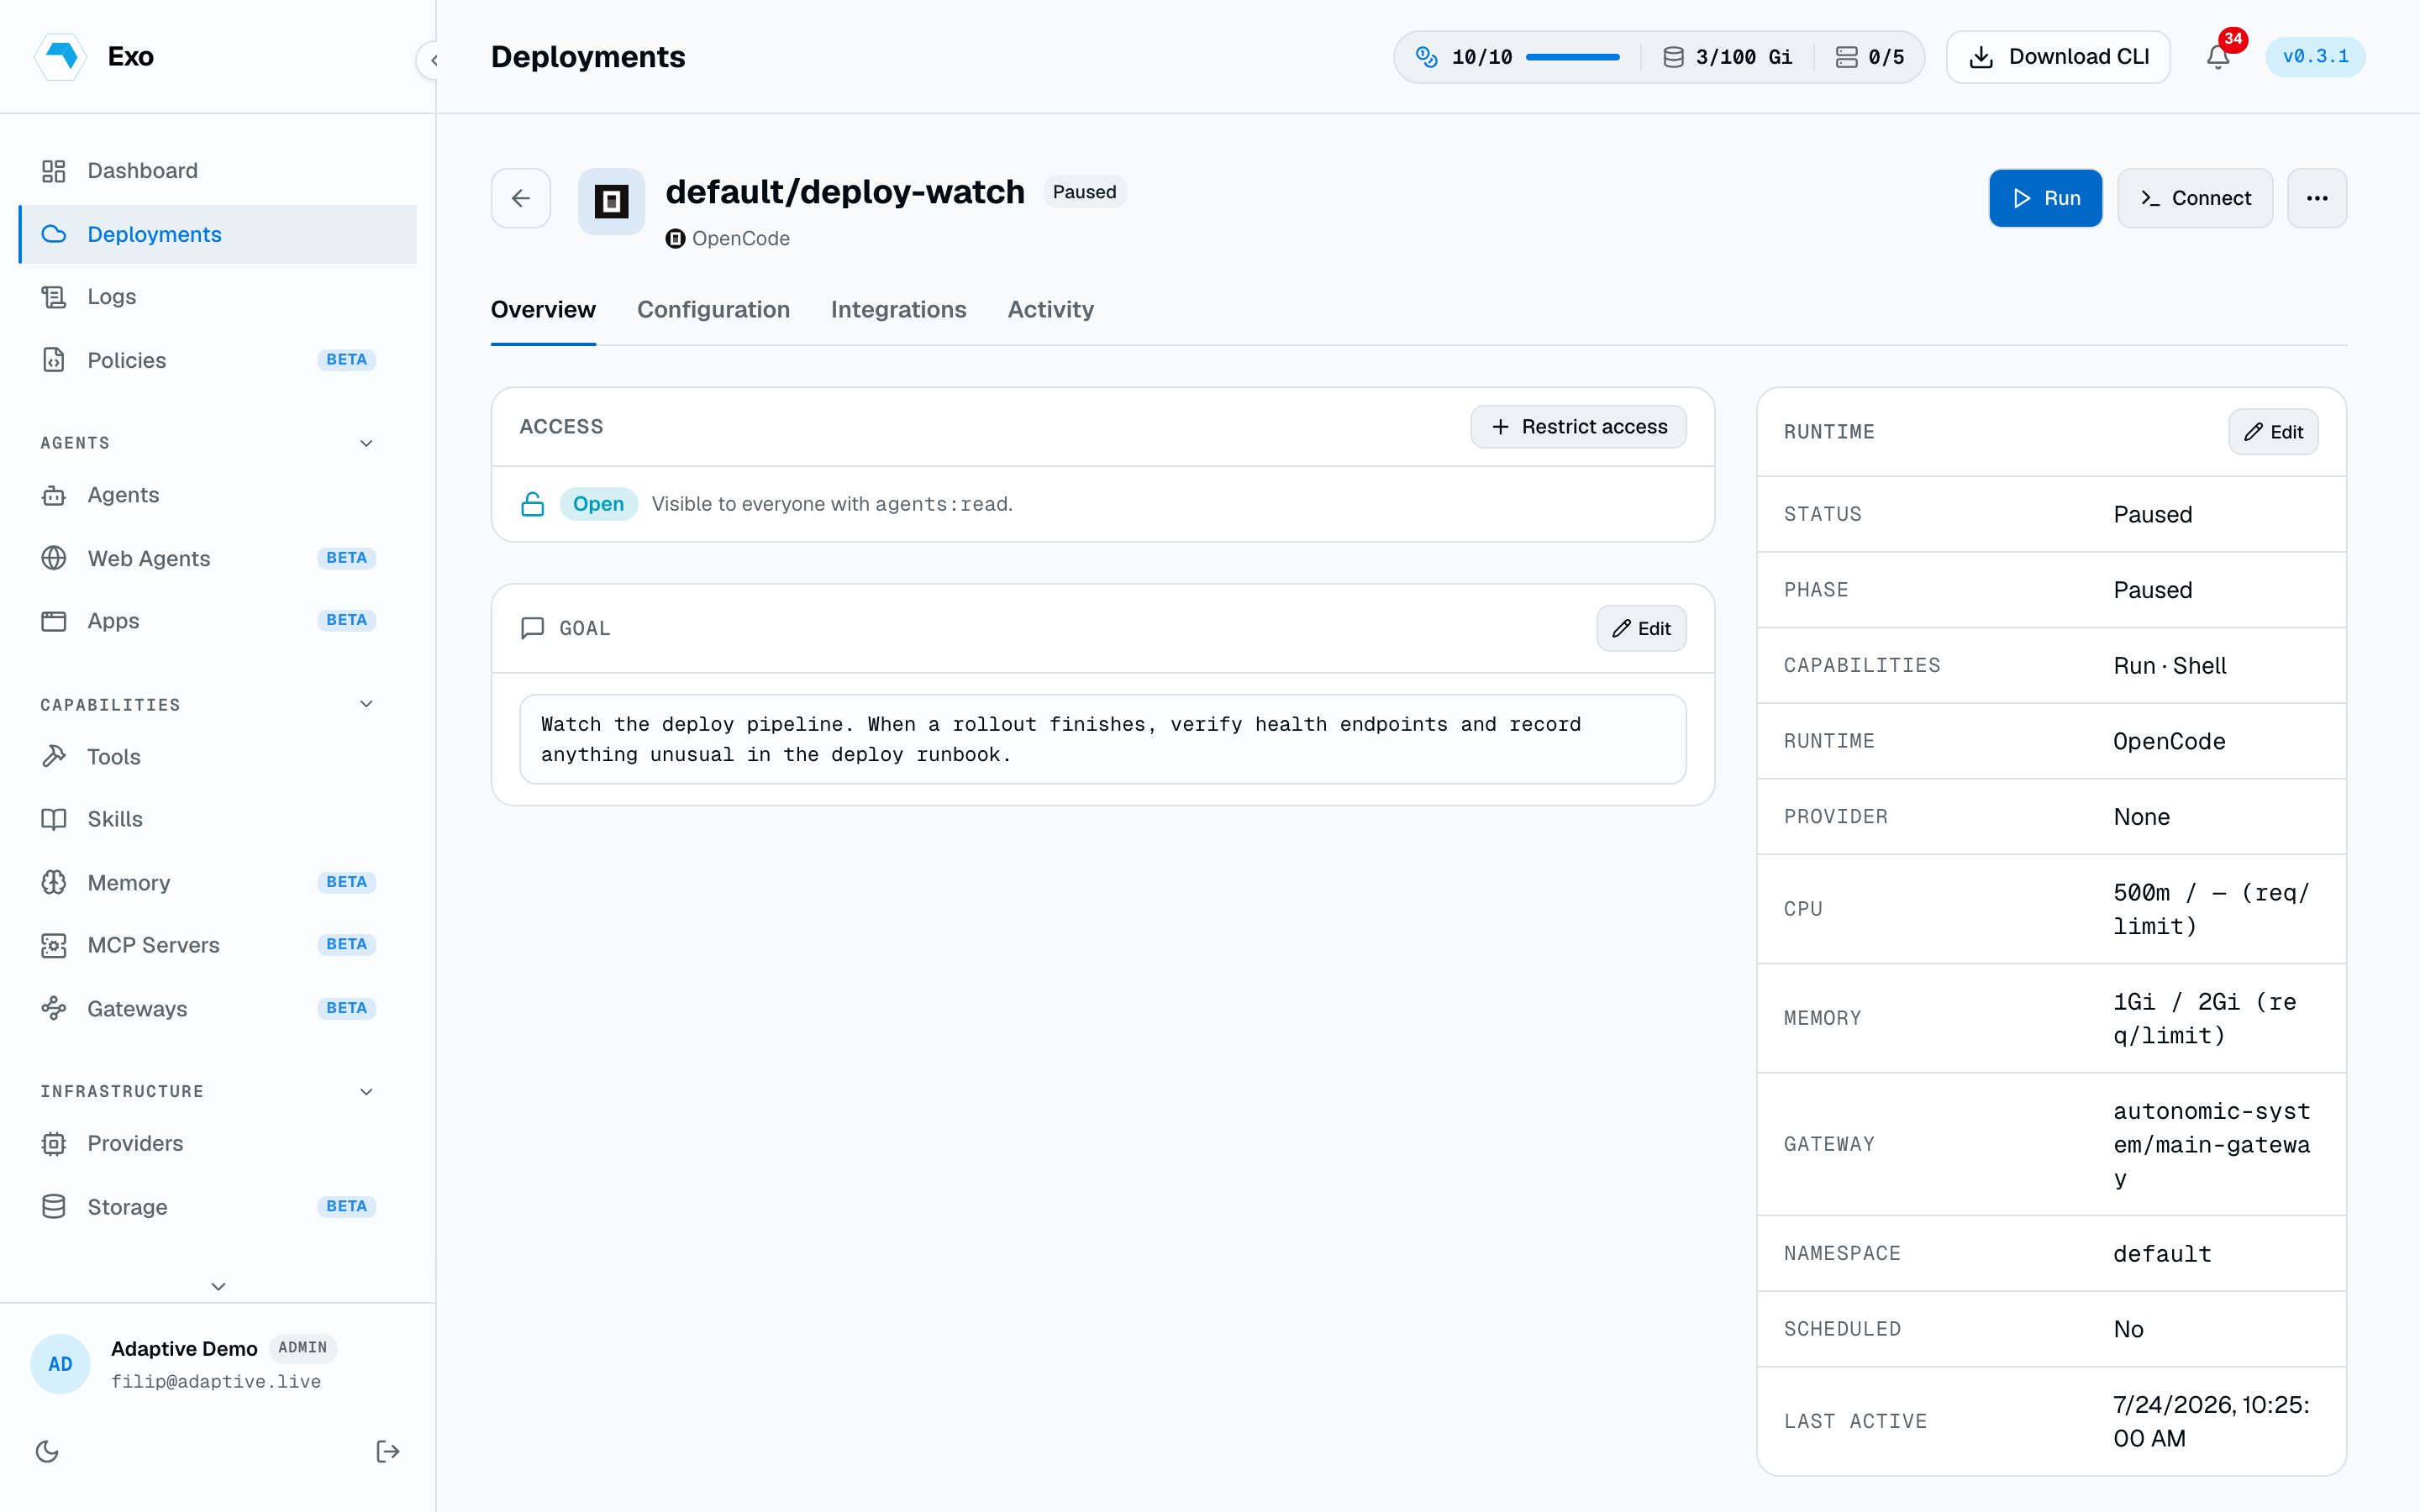Click the Goal speech bubble icon
Image resolution: width=2420 pixels, height=1512 pixels.
click(533, 628)
